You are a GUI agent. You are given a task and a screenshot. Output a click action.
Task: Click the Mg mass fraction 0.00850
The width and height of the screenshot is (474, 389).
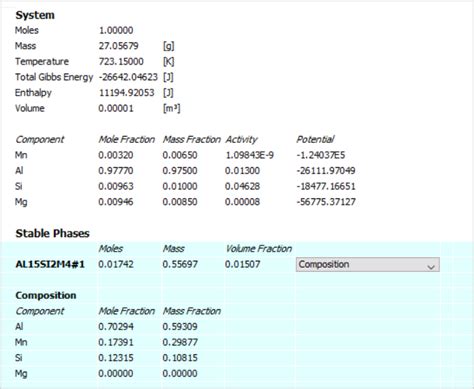coord(180,202)
